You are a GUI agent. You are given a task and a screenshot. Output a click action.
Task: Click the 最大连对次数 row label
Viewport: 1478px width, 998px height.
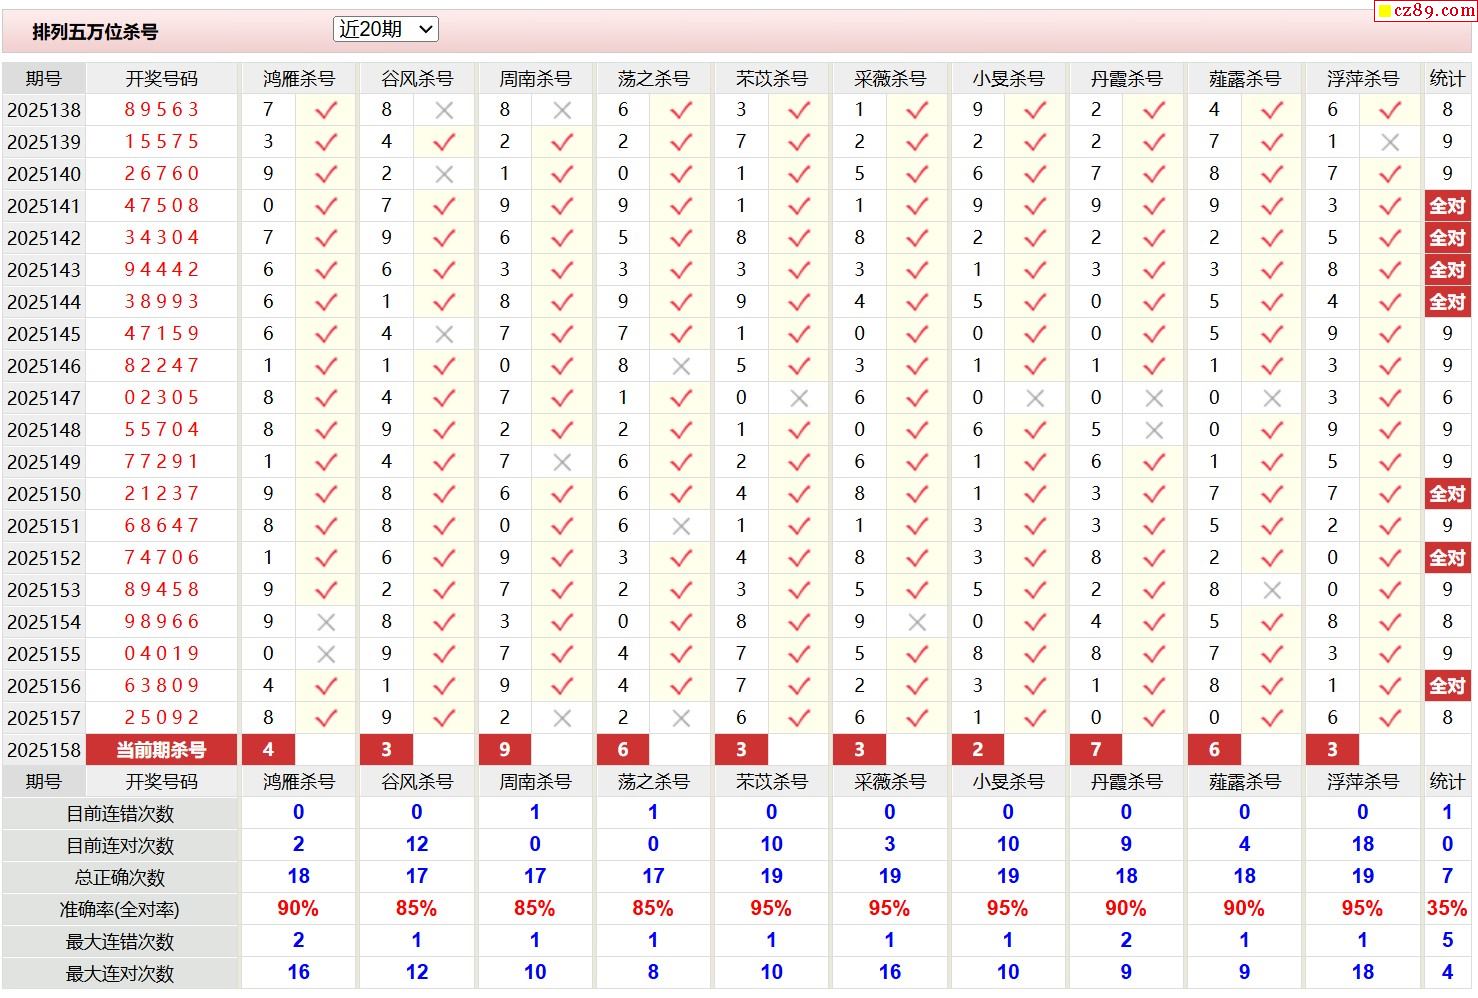120,974
